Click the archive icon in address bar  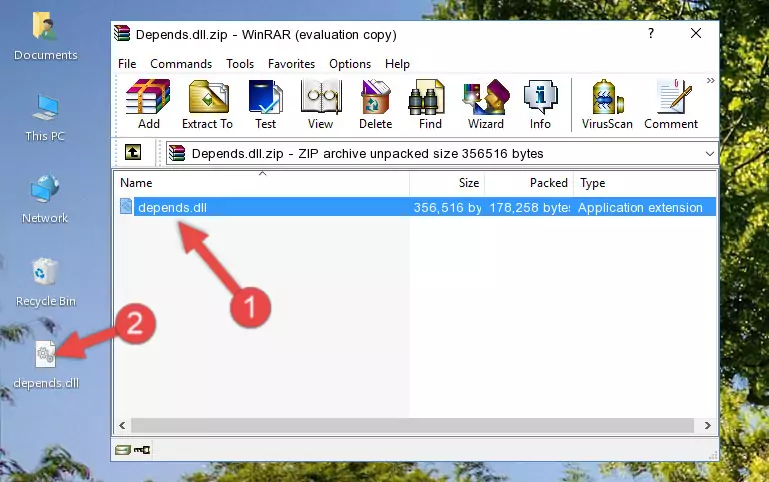(177, 153)
